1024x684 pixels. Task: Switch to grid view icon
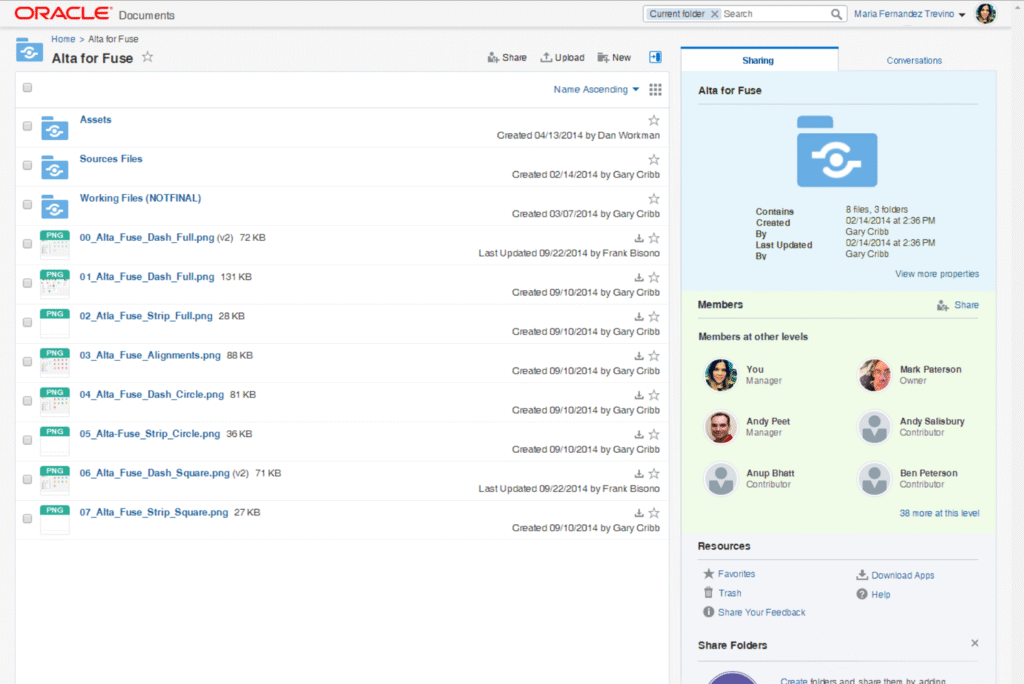point(655,90)
